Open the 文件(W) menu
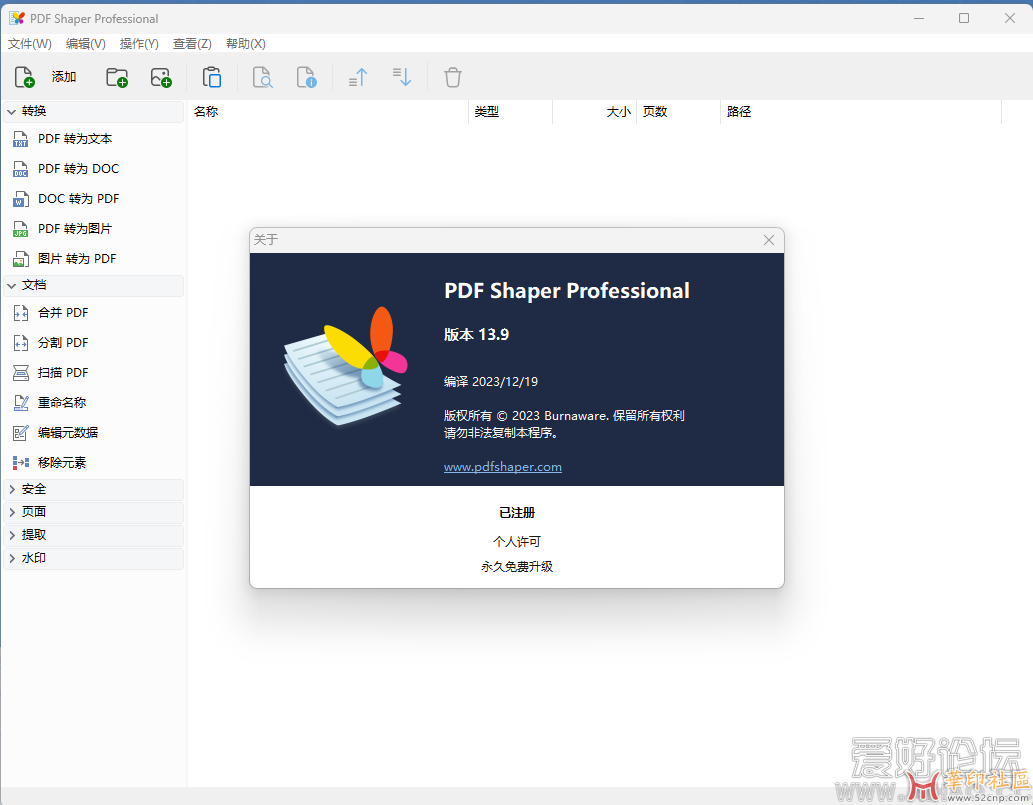The width and height of the screenshot is (1033, 805). 29,44
